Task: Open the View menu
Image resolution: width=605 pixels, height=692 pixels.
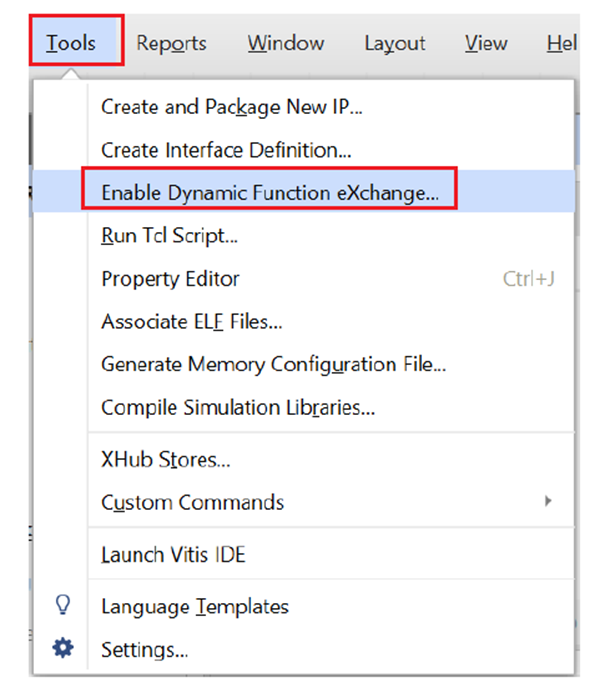Action: point(485,43)
